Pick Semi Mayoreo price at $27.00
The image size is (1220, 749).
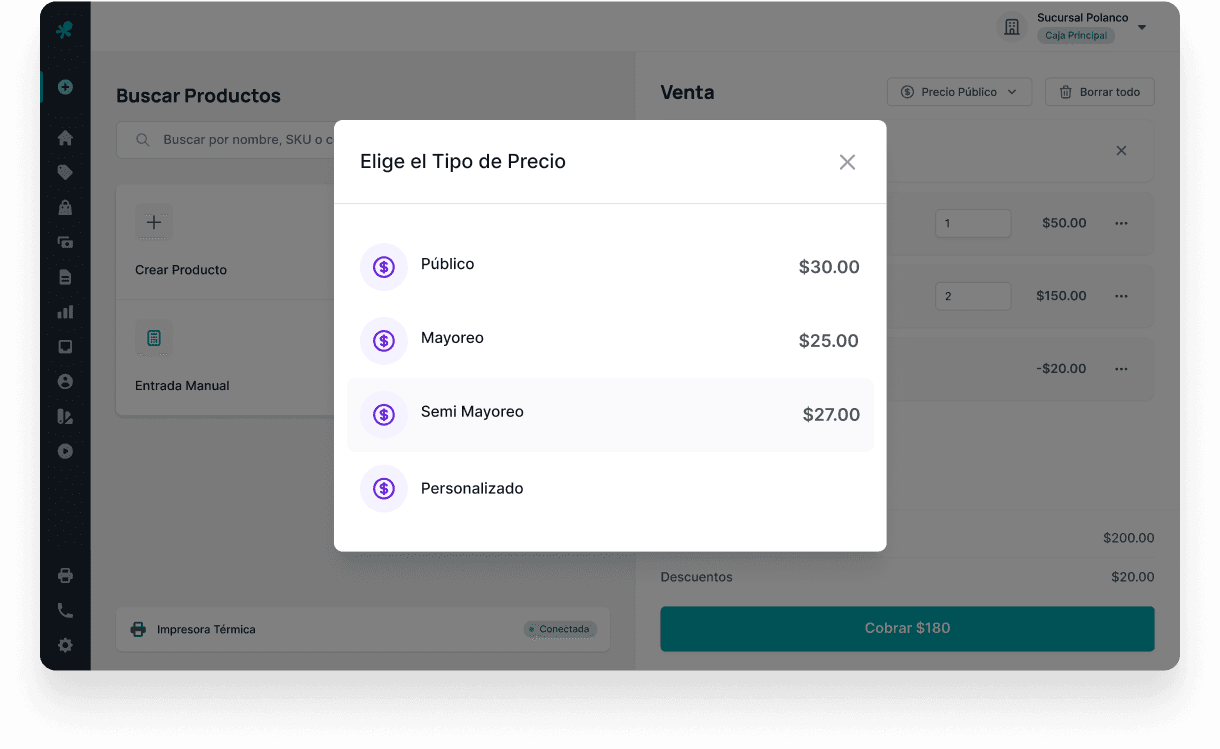click(609, 414)
